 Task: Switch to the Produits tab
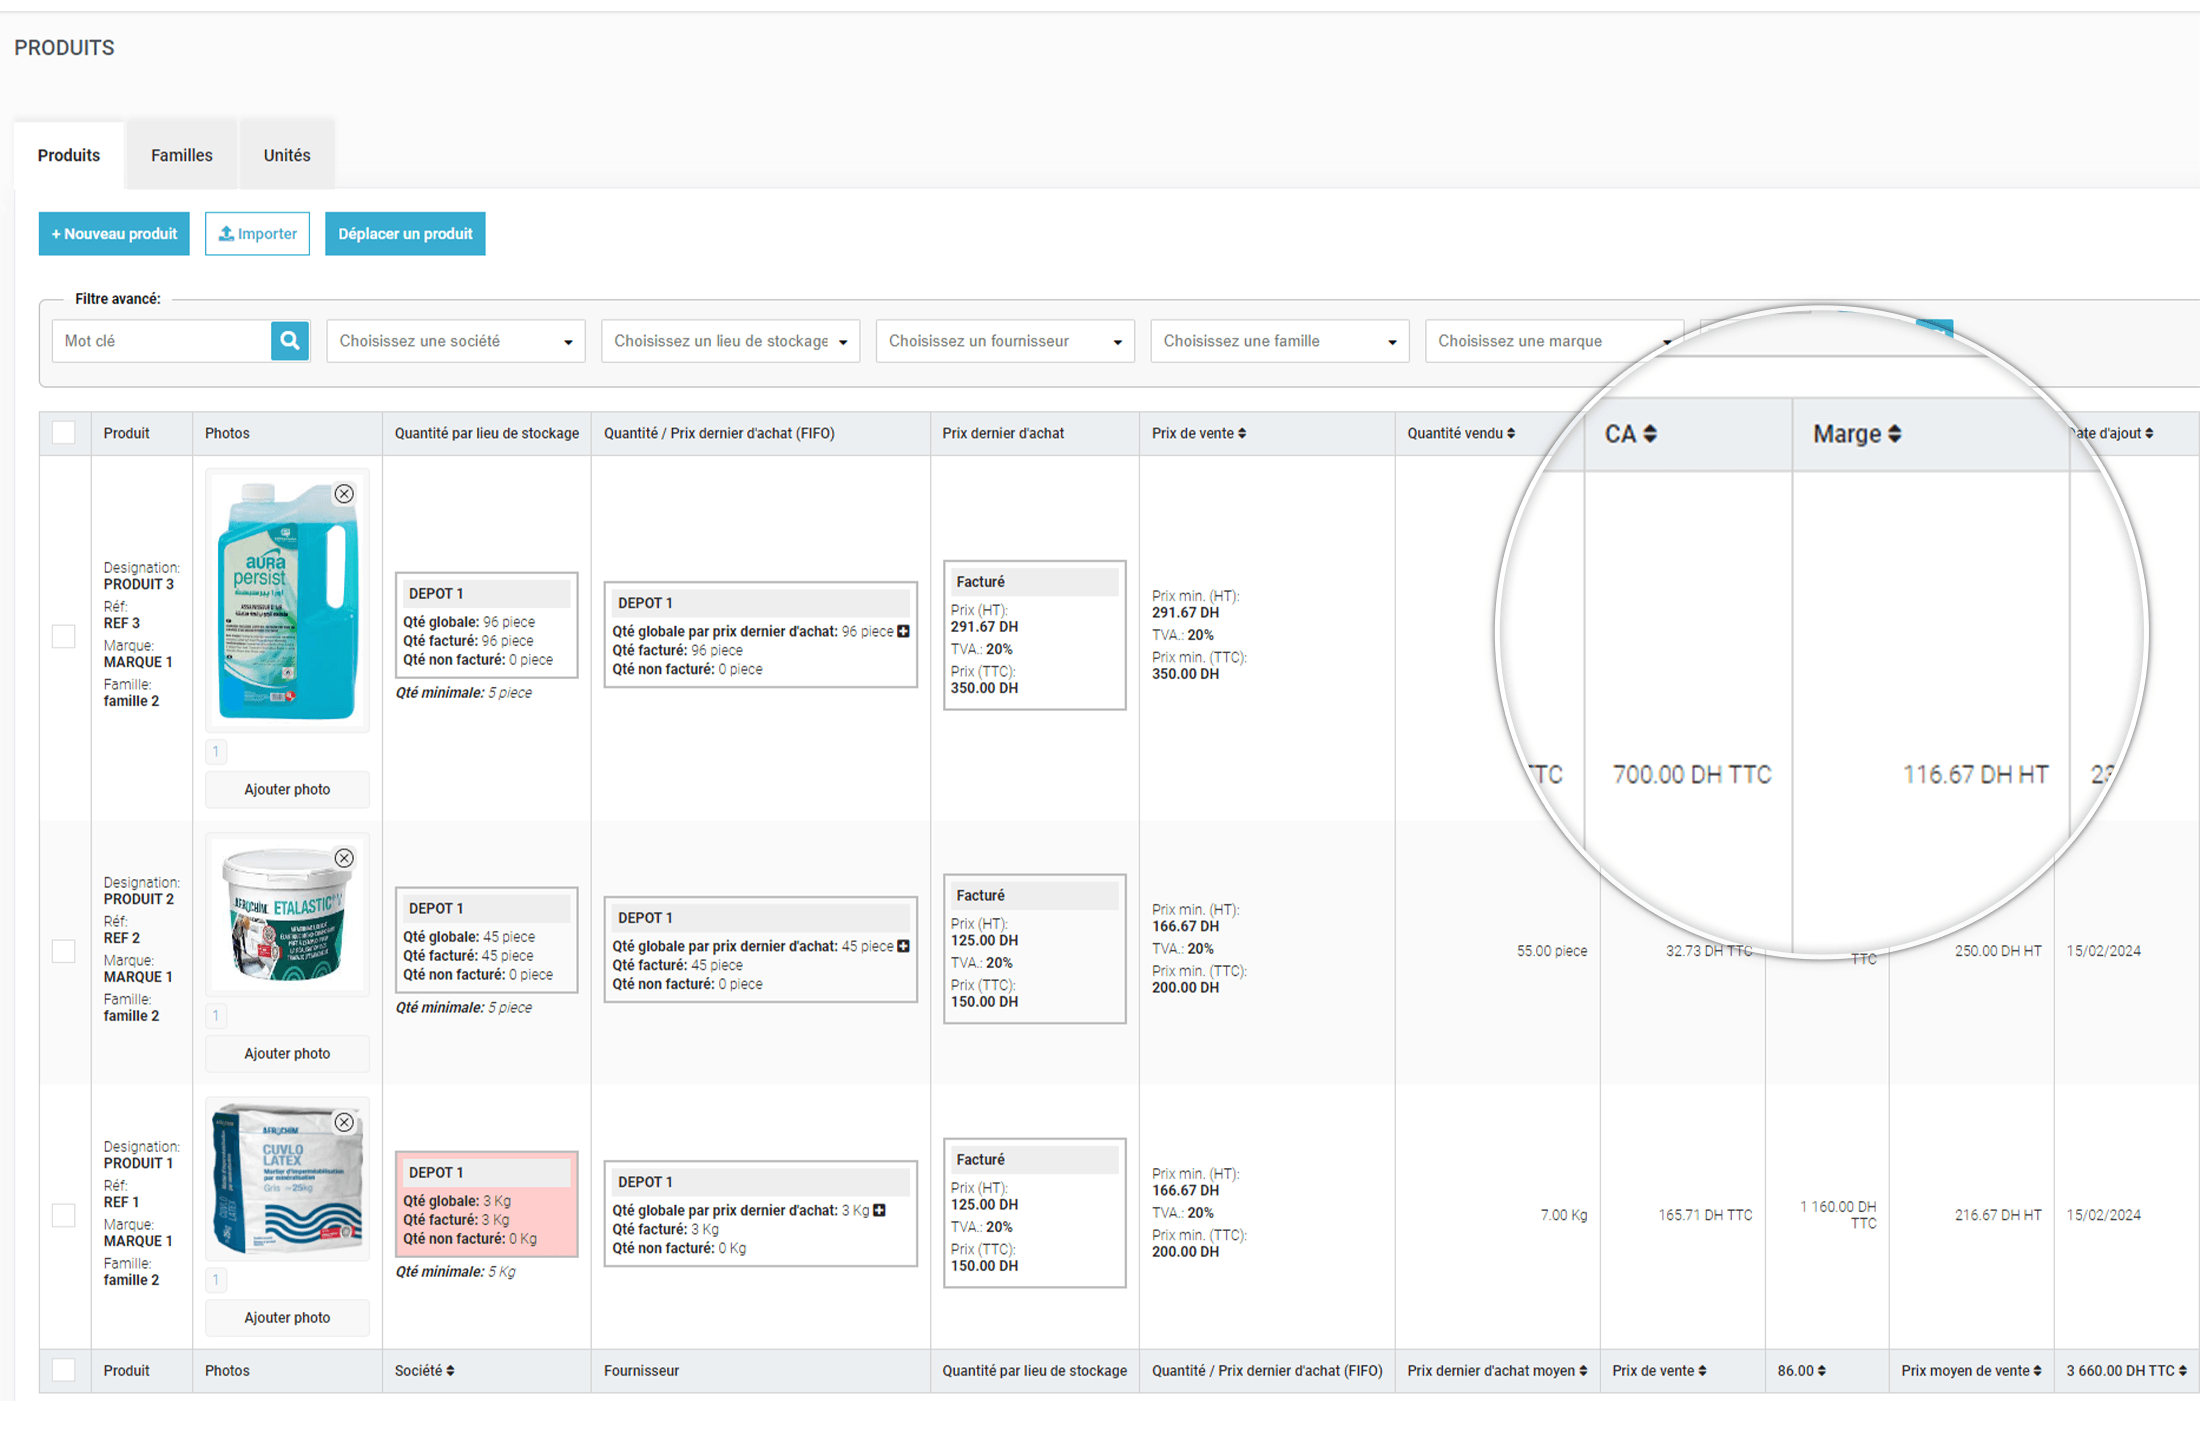[69, 155]
